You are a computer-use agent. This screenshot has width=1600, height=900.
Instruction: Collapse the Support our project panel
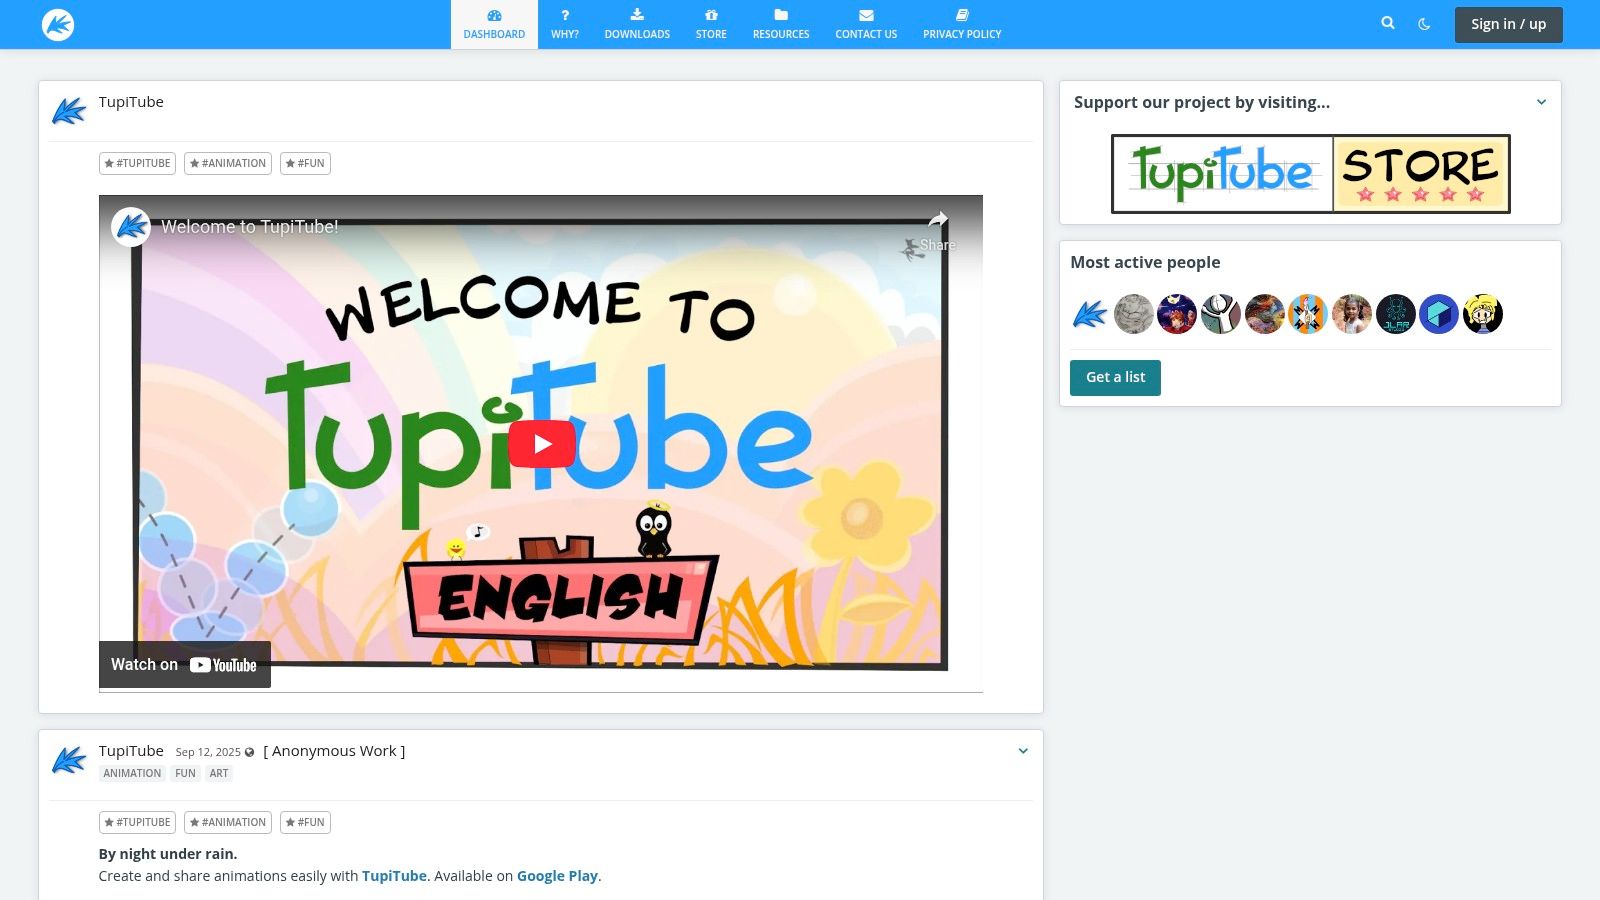click(1541, 102)
